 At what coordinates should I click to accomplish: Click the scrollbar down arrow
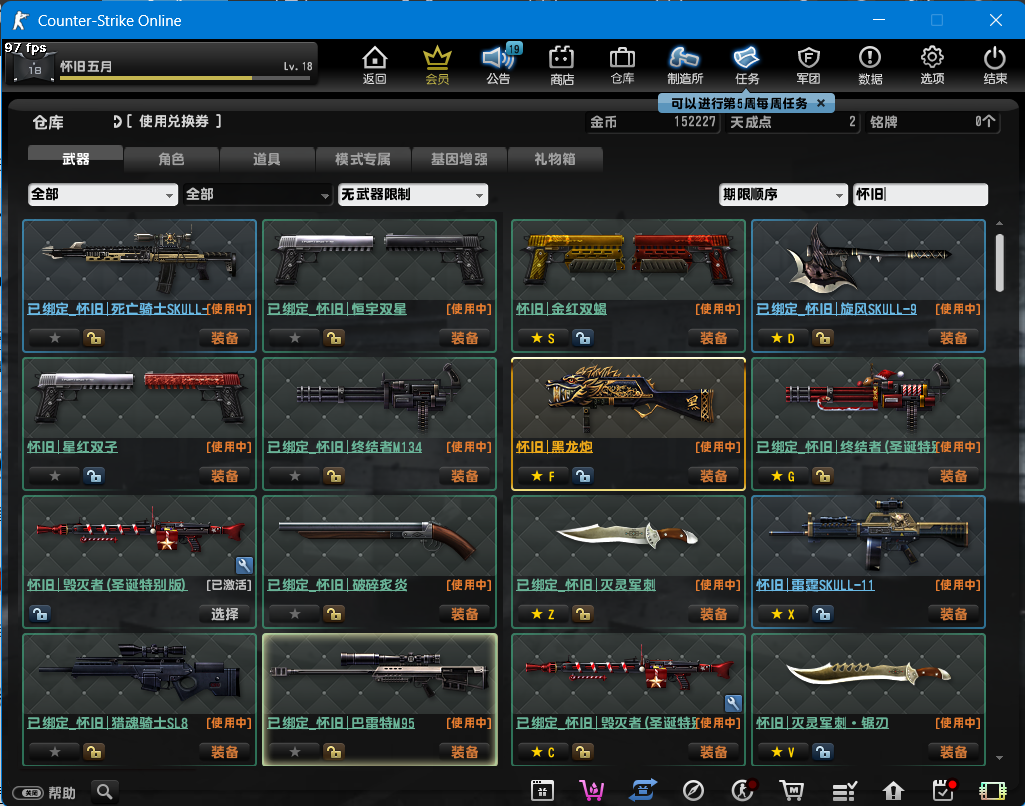click(1000, 758)
